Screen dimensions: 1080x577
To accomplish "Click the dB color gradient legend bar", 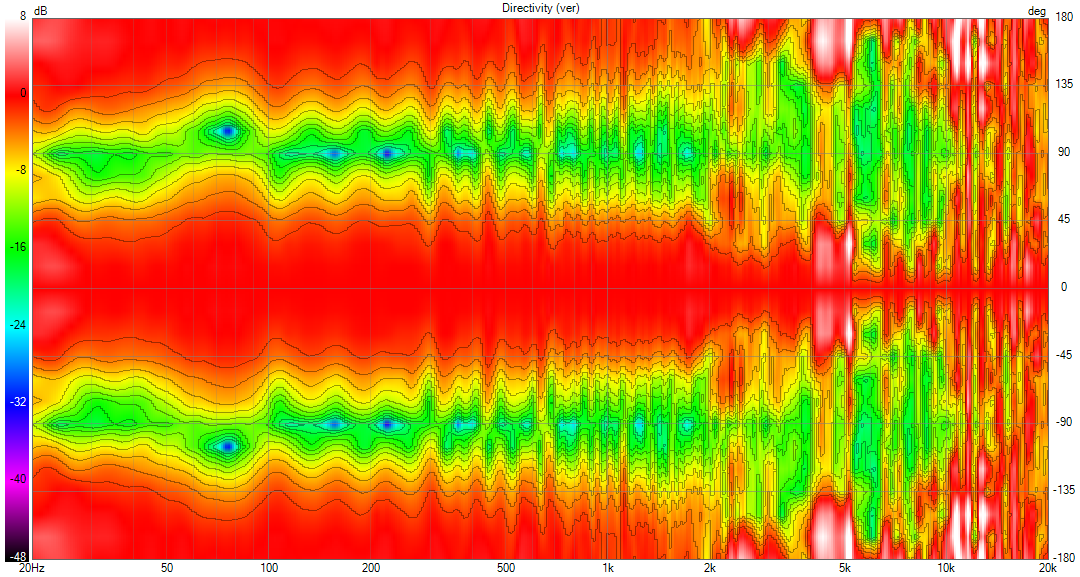I will [17, 289].
